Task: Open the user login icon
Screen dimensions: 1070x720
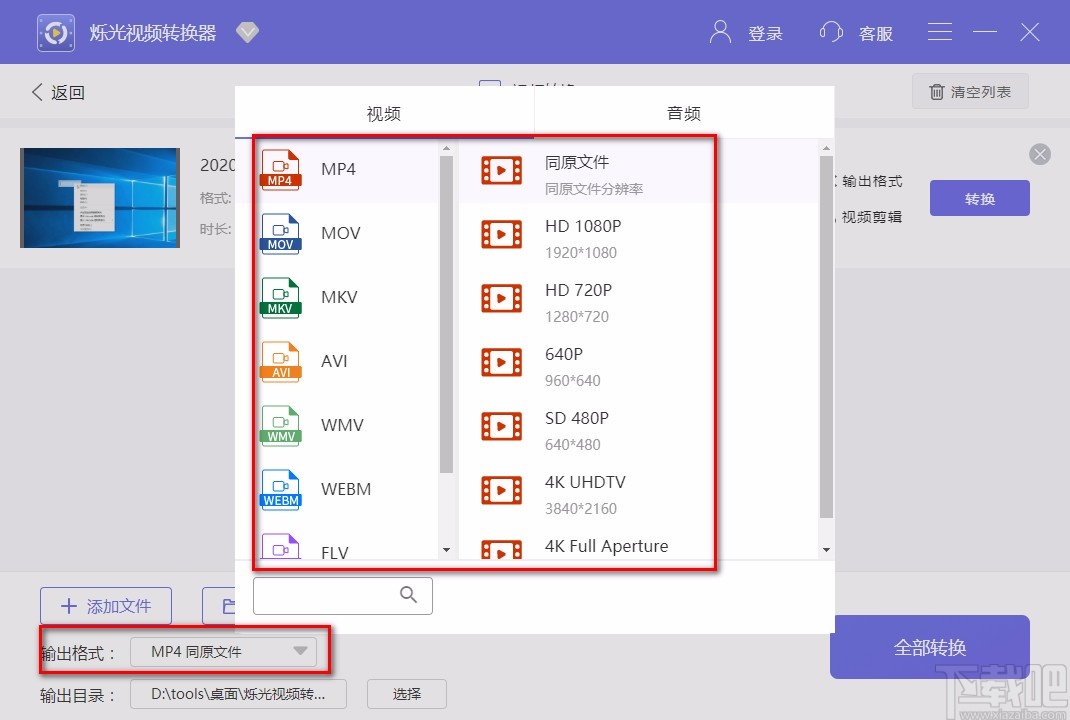Action: coord(720,32)
